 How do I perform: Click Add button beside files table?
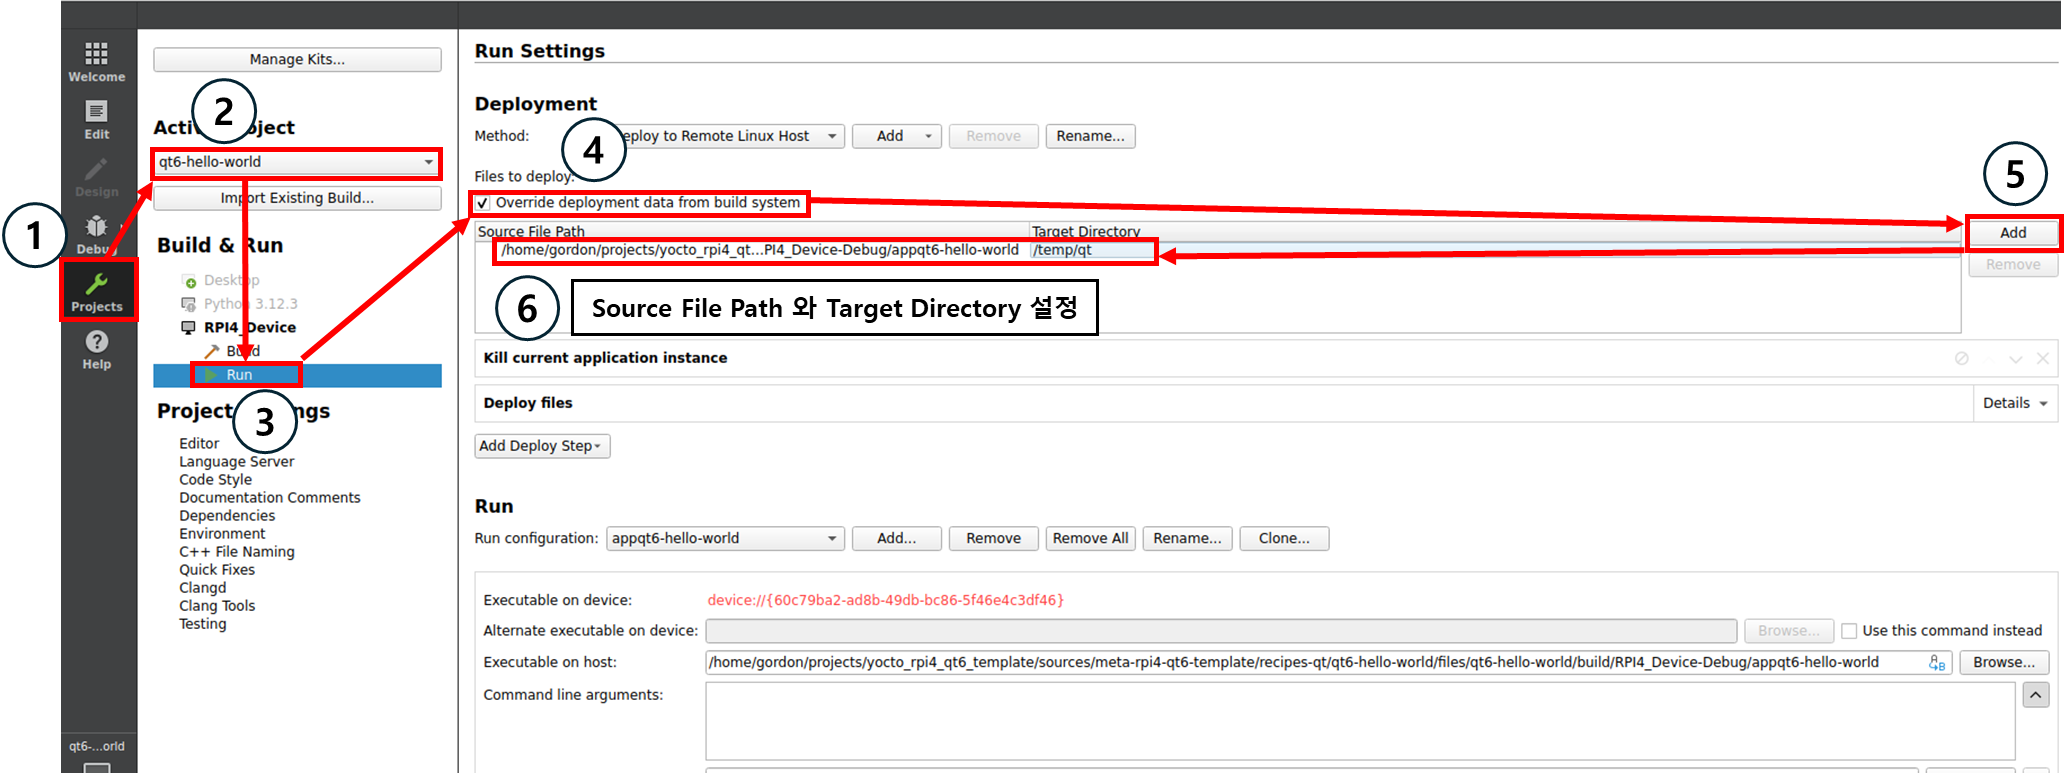(2013, 233)
